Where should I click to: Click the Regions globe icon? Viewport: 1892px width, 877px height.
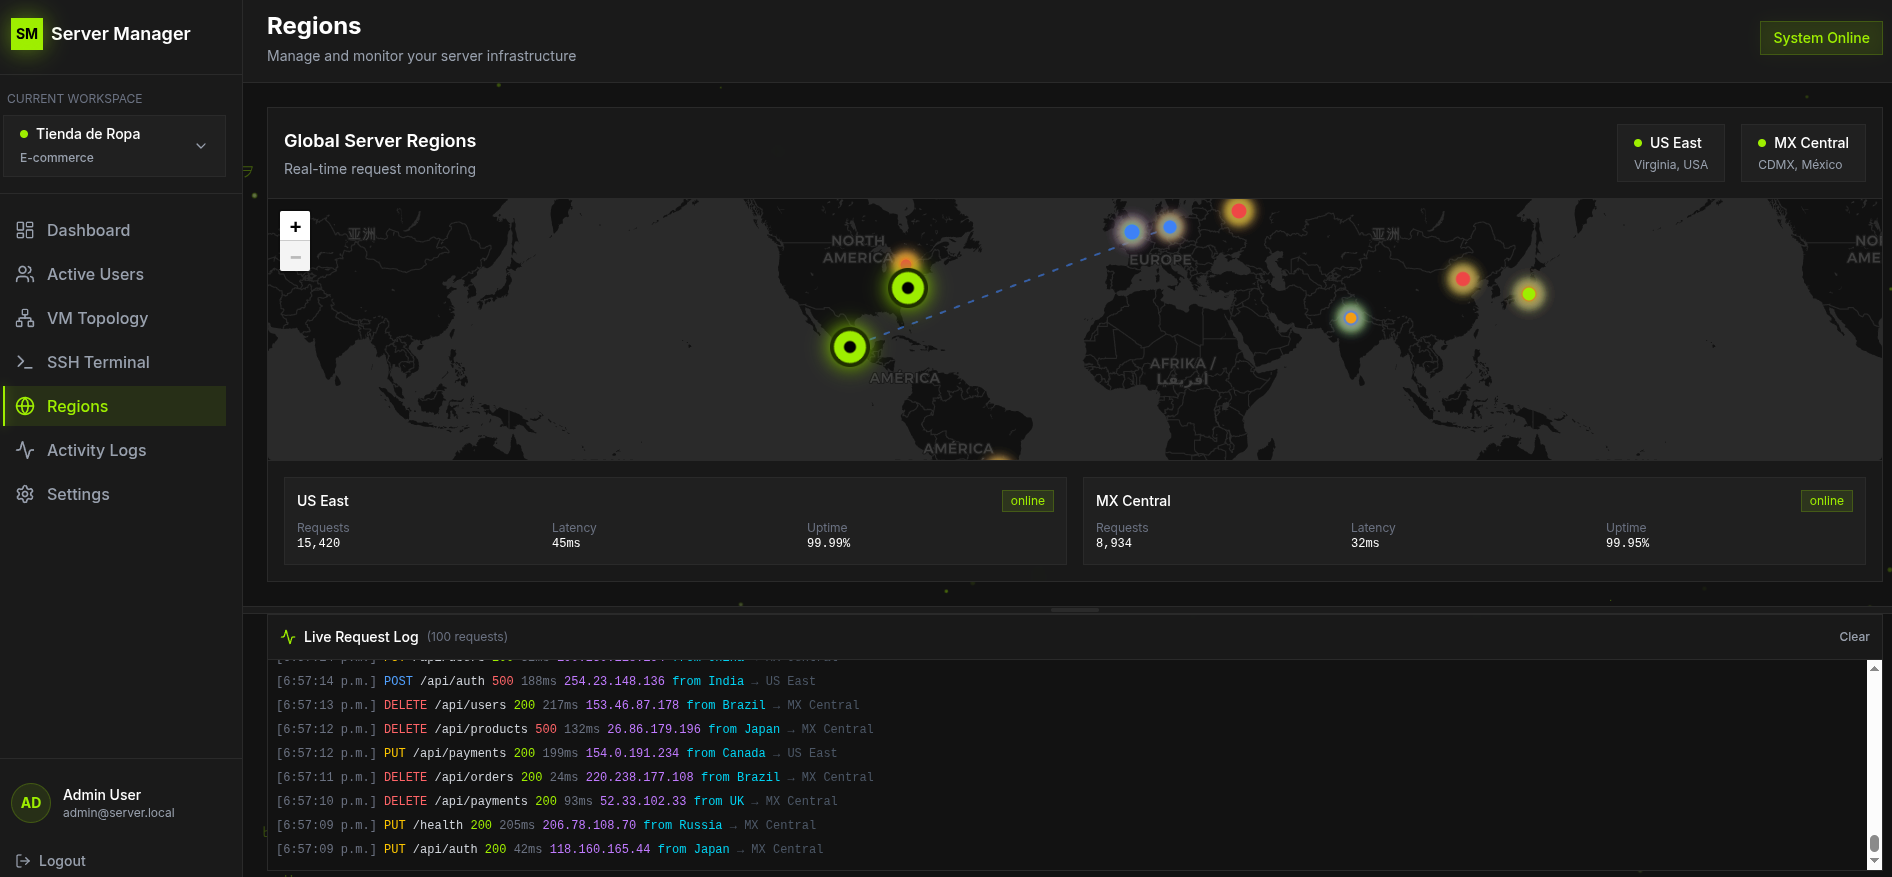tap(25, 406)
